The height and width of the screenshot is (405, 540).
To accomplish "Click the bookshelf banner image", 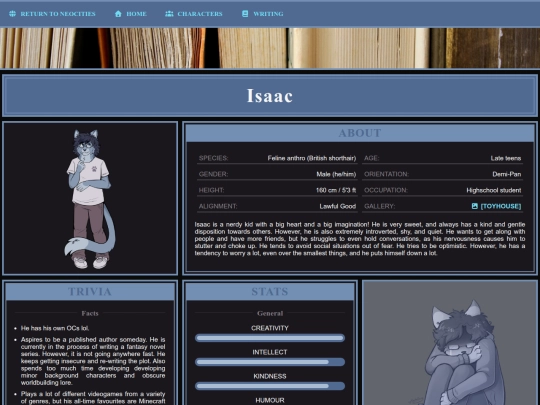I will click(x=270, y=48).
